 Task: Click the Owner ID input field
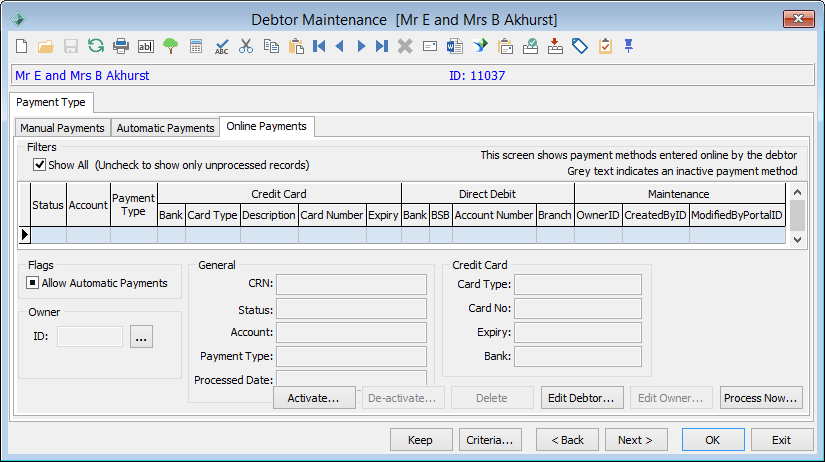point(90,336)
